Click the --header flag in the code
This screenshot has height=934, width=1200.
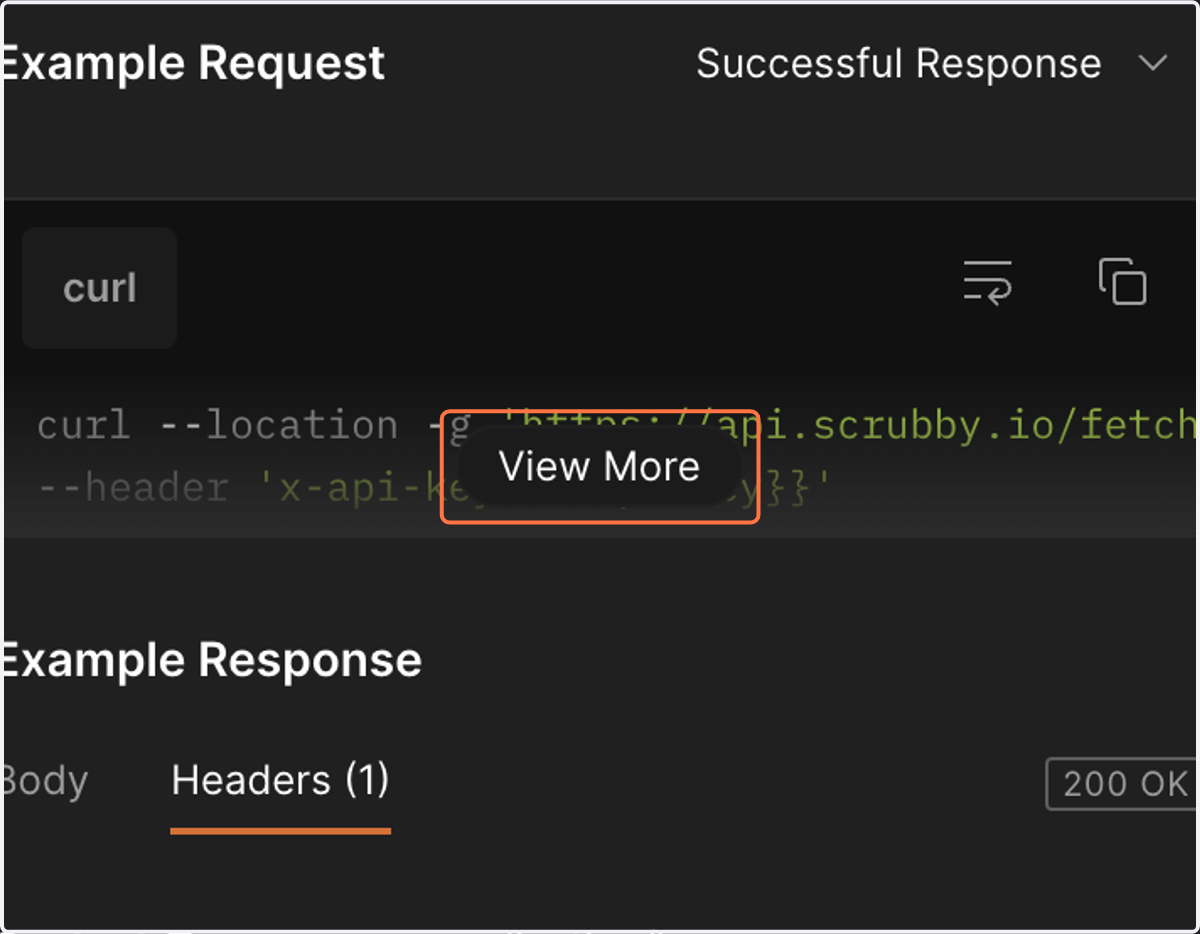(134, 488)
